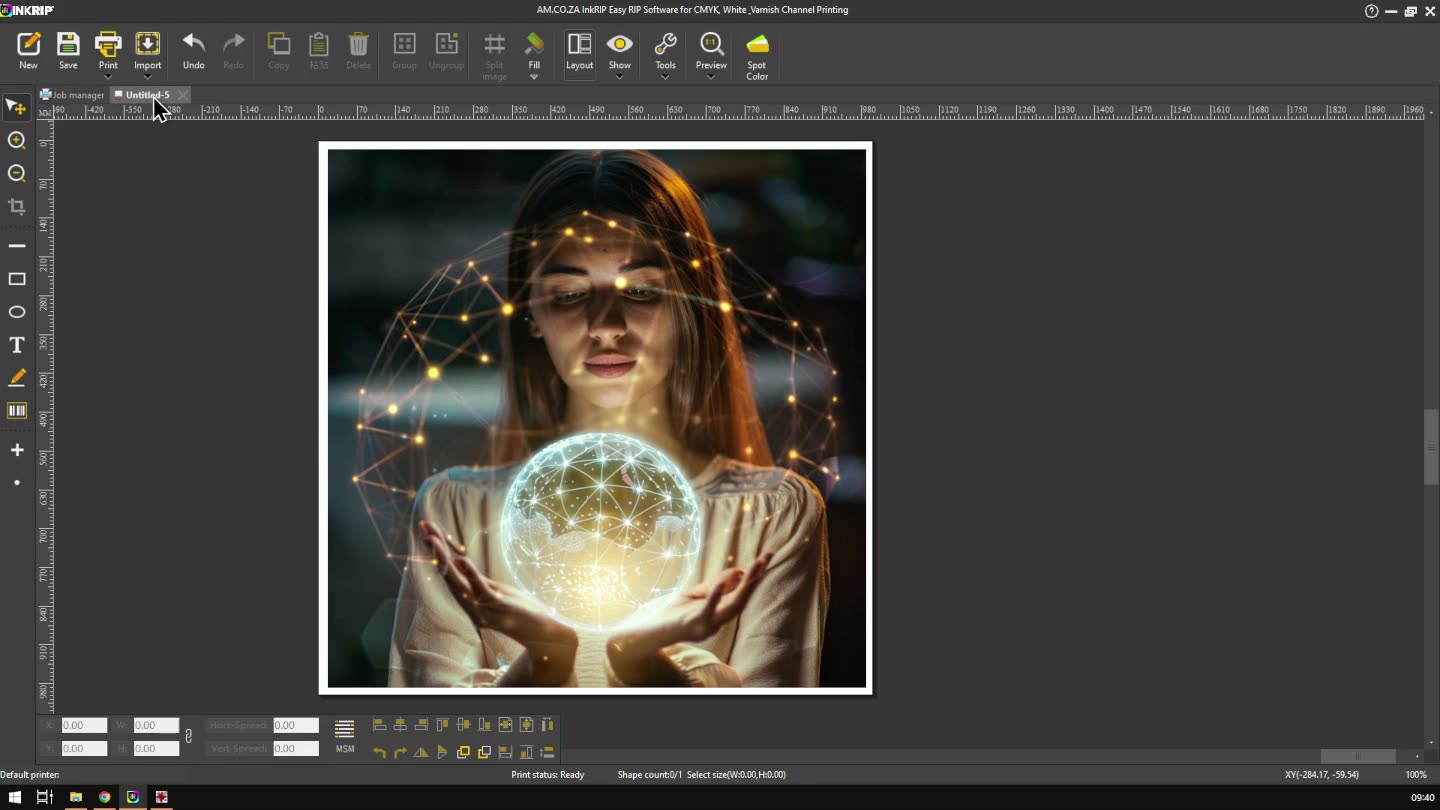This screenshot has width=1440, height=810.
Task: Choose the Rectangle shape tool
Action: click(x=17, y=279)
